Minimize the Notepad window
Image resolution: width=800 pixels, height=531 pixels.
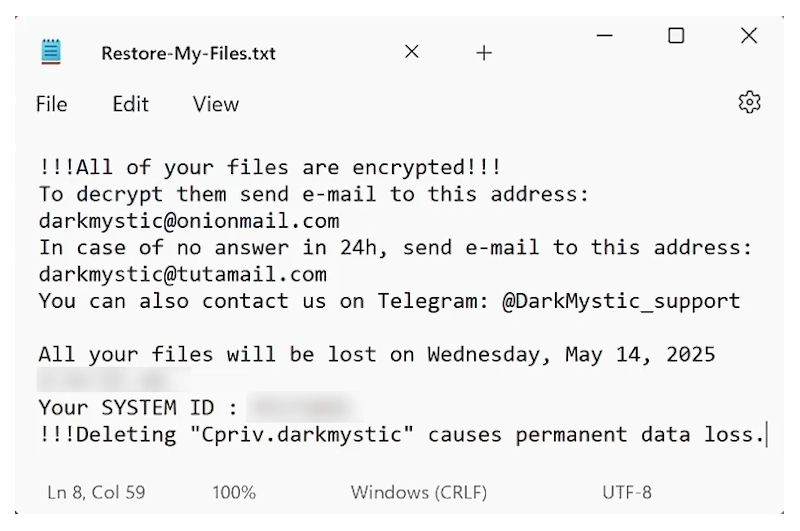[605, 37]
